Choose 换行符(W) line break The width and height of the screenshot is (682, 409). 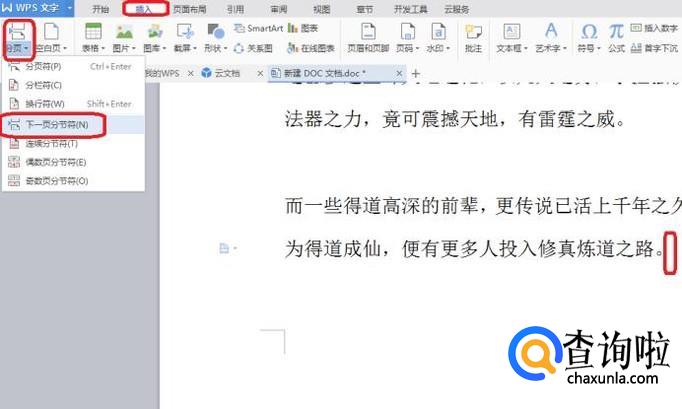click(x=73, y=104)
